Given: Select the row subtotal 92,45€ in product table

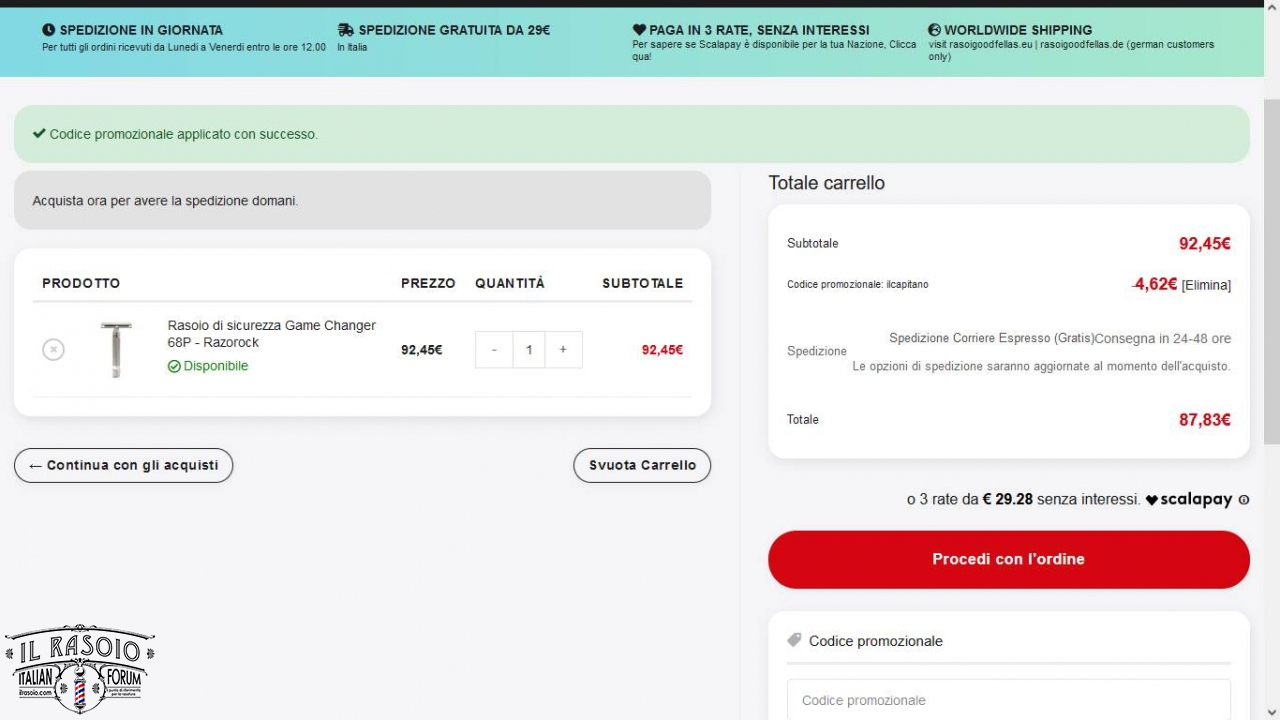Looking at the screenshot, I should pyautogui.click(x=662, y=350).
